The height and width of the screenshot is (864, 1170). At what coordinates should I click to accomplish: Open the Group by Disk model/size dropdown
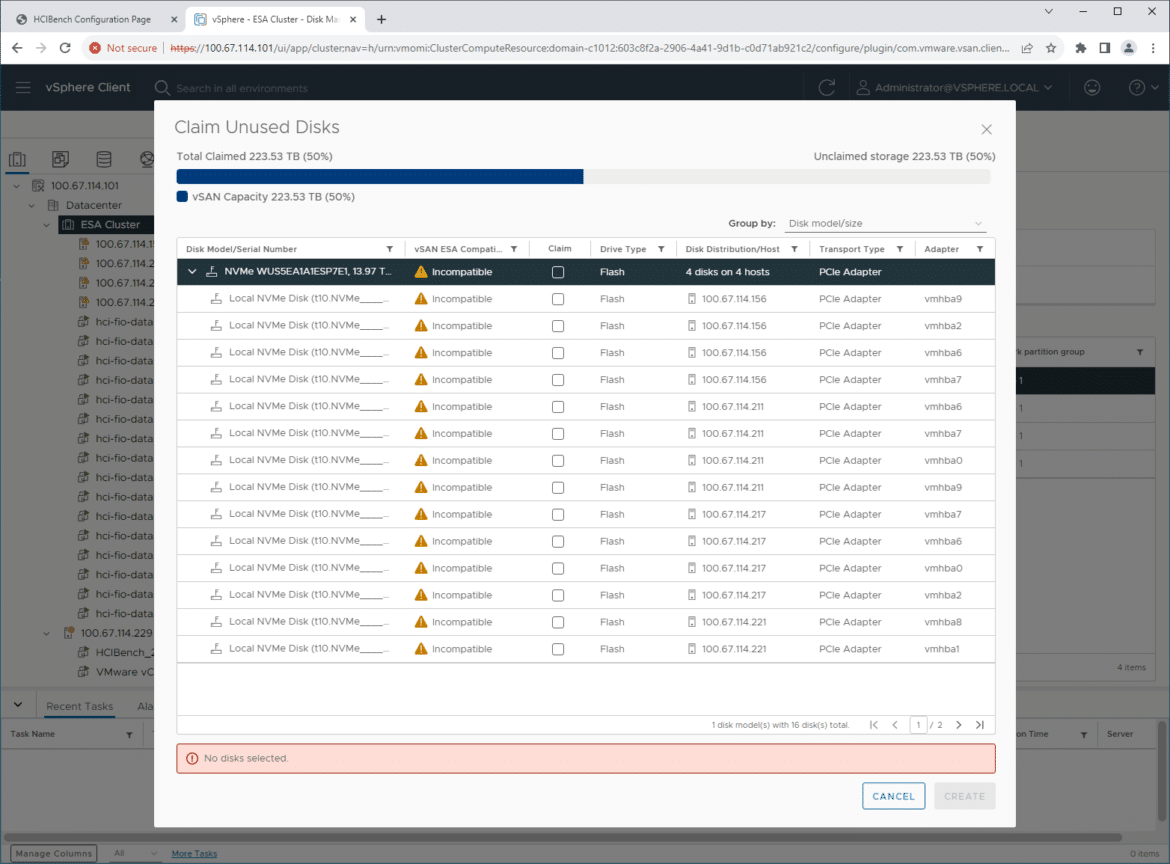coord(885,223)
